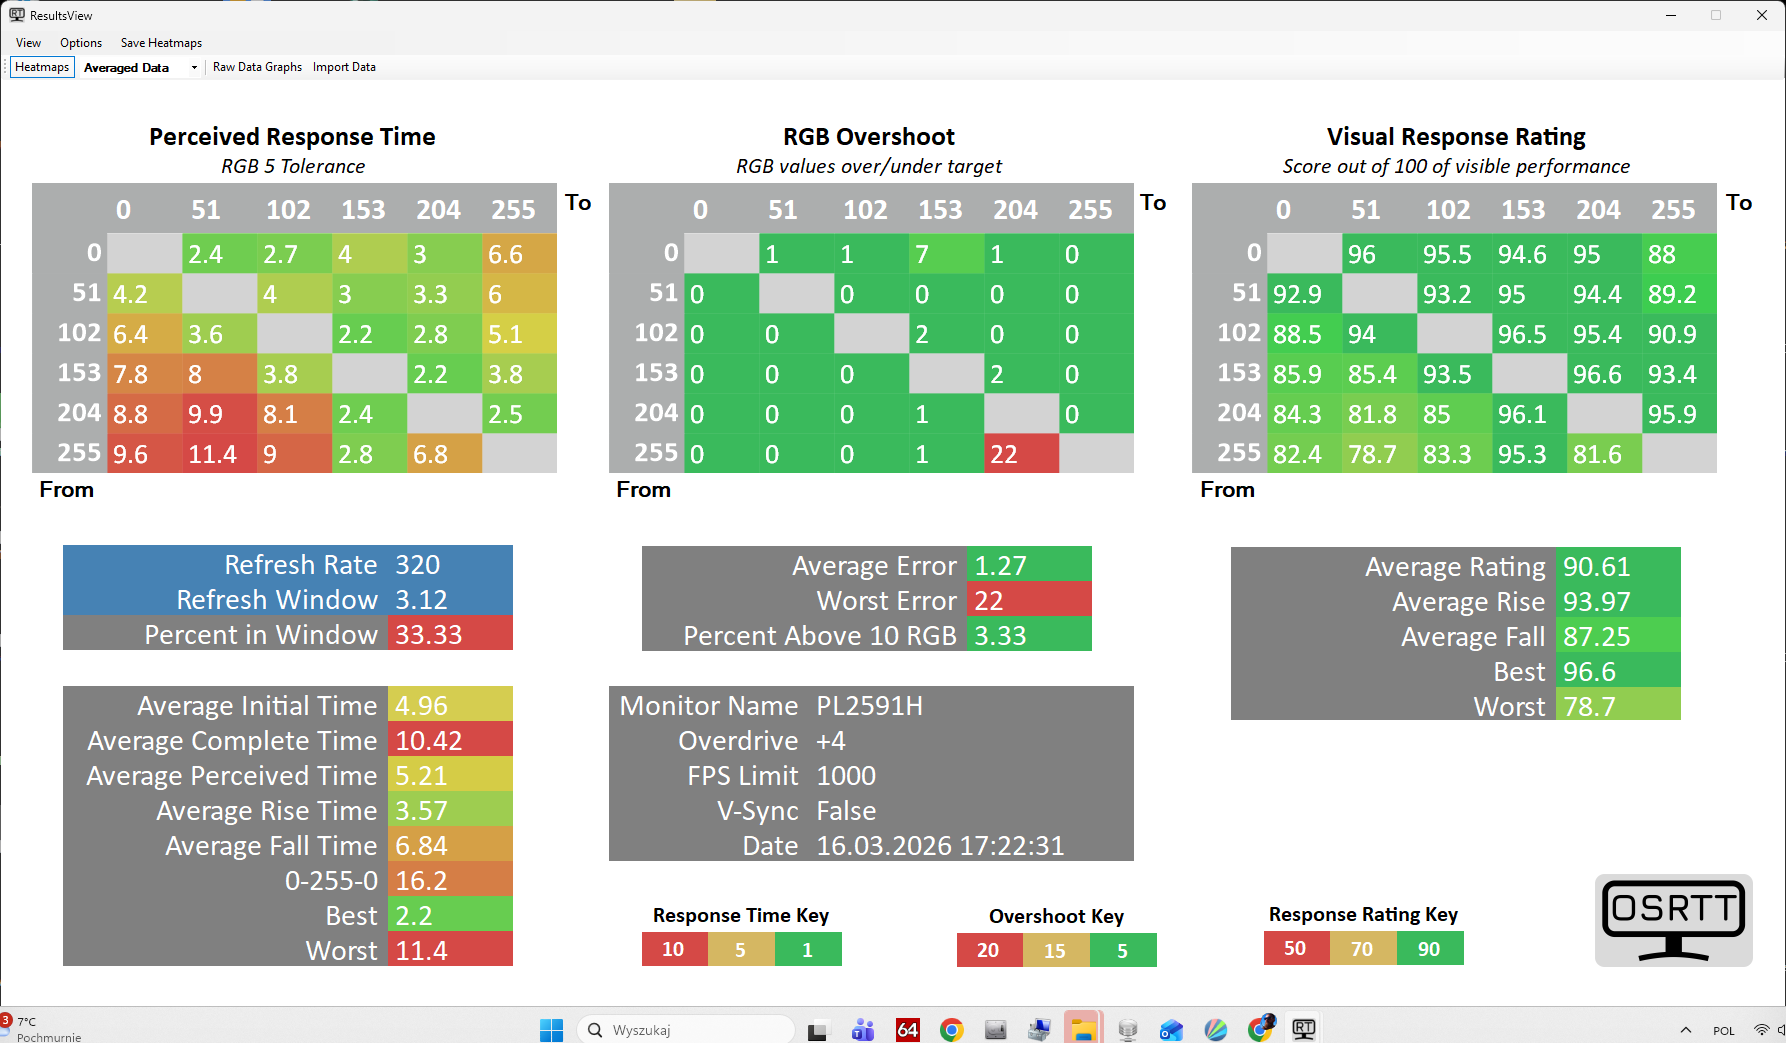Click the Windows Start button
The width and height of the screenshot is (1786, 1043).
click(x=551, y=1029)
